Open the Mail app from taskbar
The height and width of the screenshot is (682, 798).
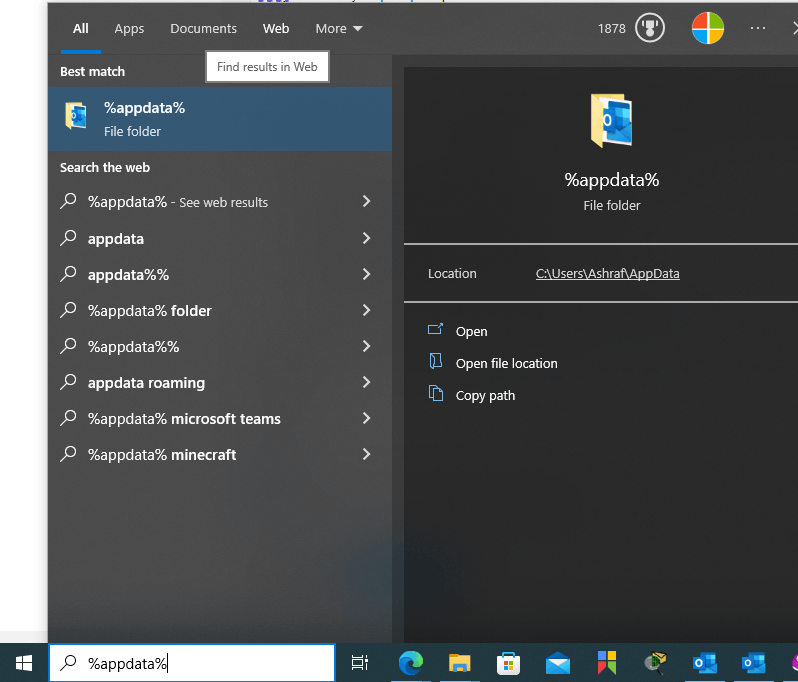(x=558, y=663)
